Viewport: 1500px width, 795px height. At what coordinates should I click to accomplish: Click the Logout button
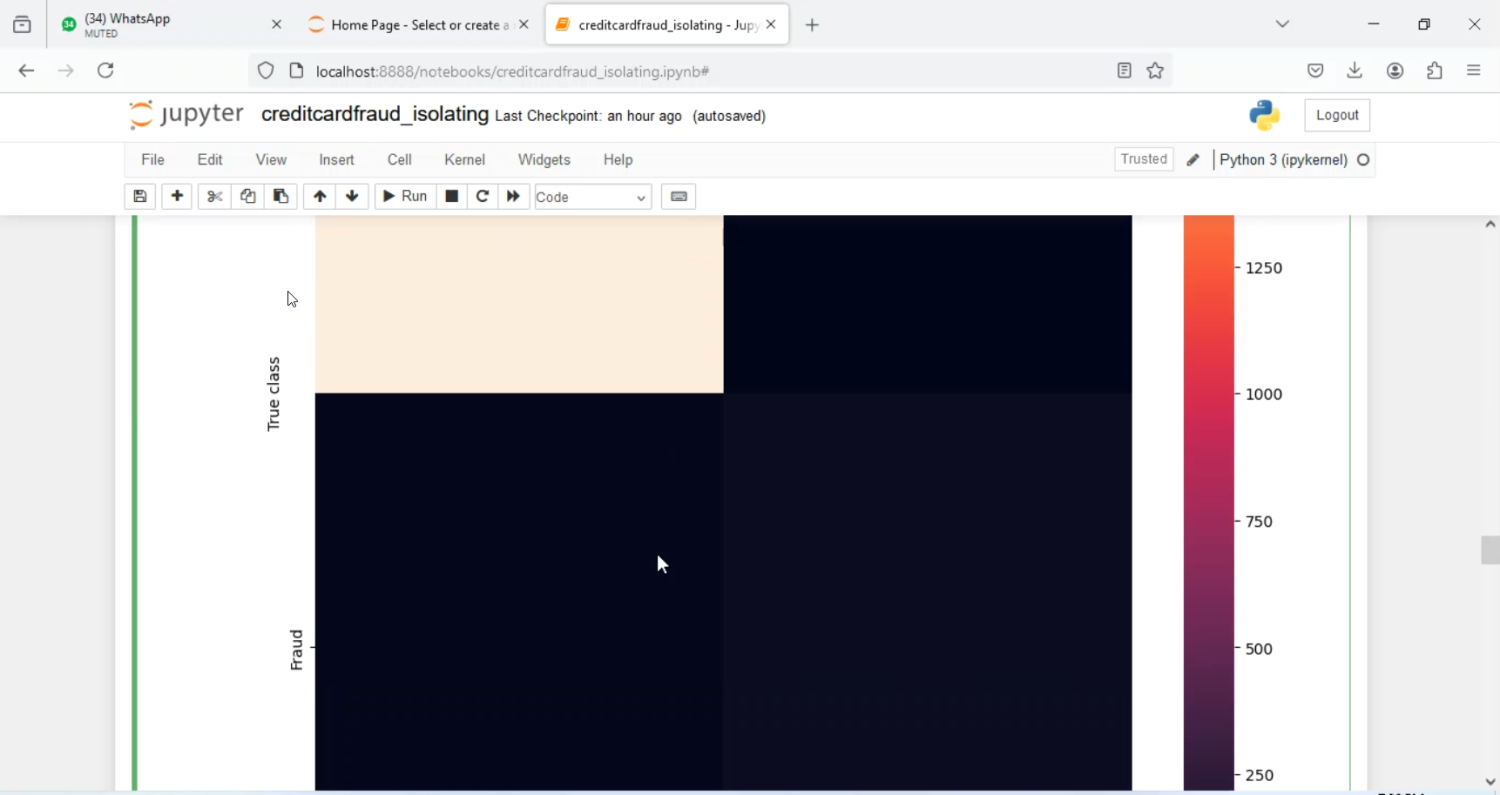point(1337,116)
